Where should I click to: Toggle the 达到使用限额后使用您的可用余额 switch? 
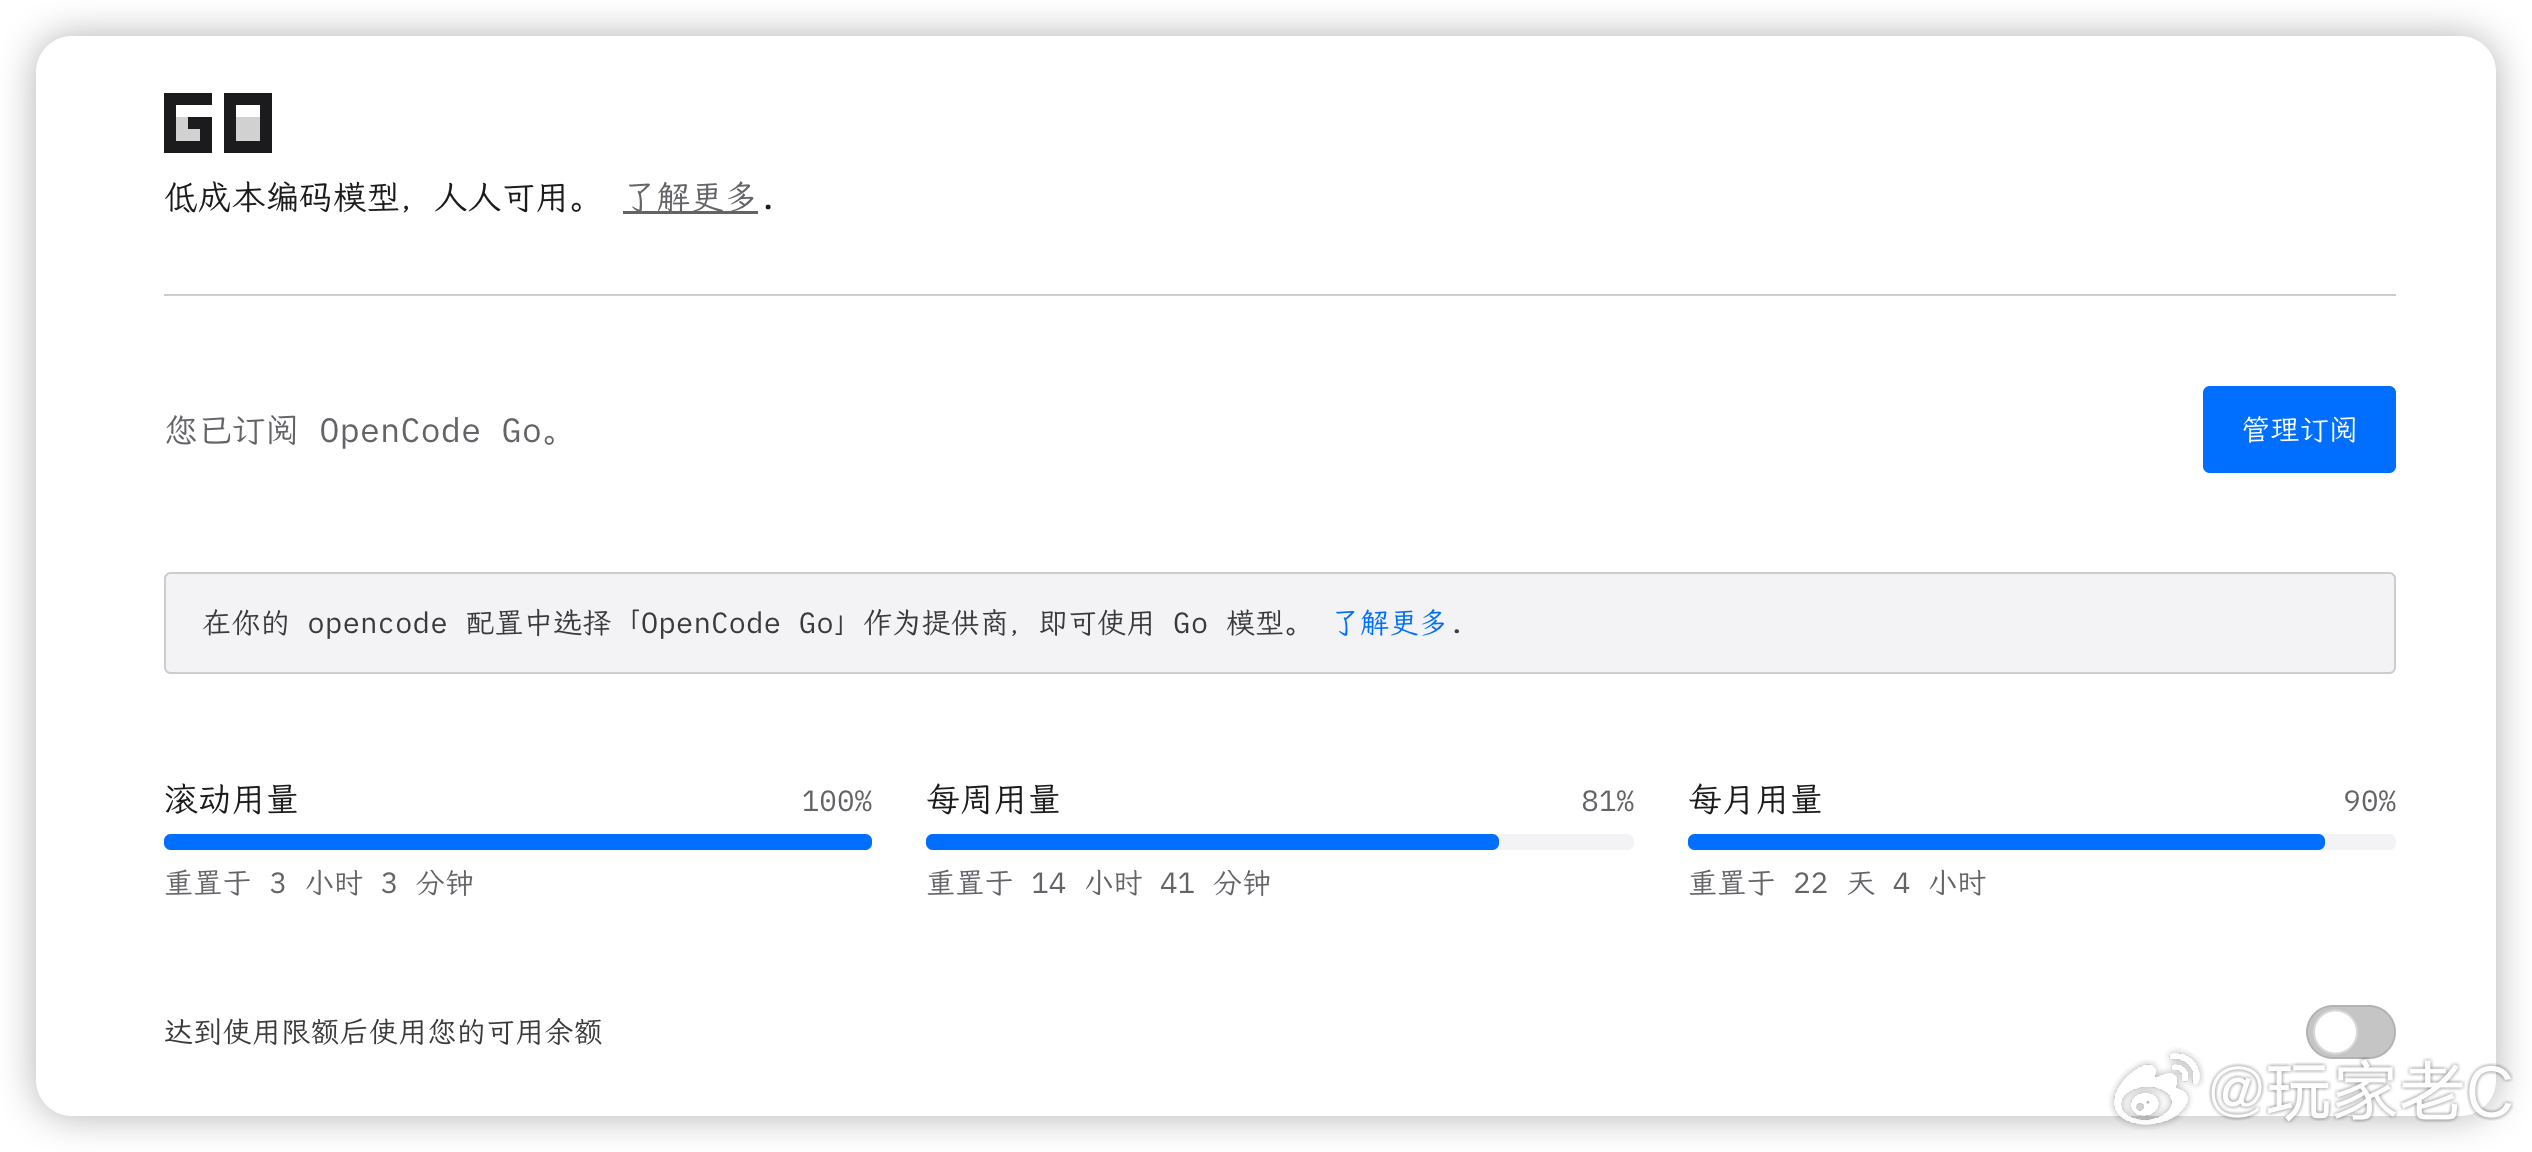point(2350,1031)
